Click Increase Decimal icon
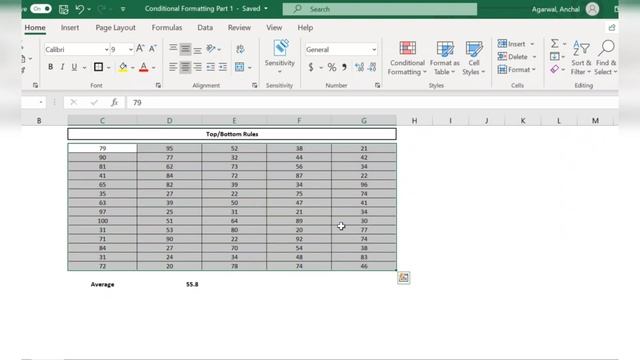Image resolution: width=640 pixels, height=360 pixels. tap(359, 67)
